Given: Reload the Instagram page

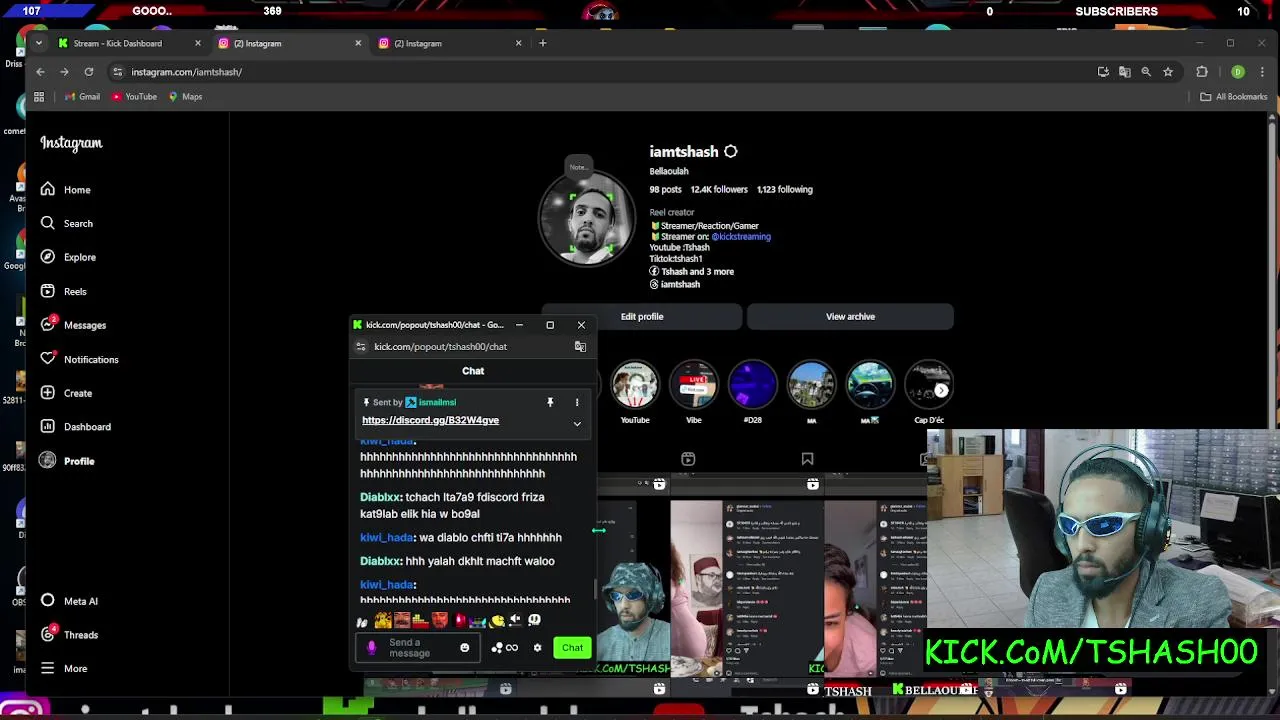Looking at the screenshot, I should [x=89, y=72].
